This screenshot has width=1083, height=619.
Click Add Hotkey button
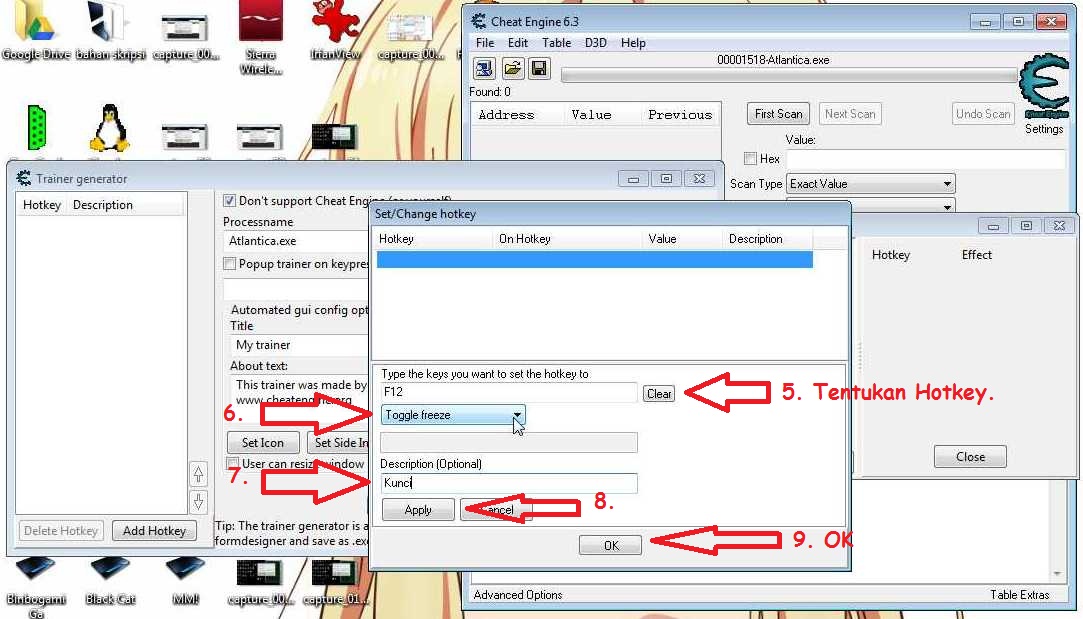(154, 531)
